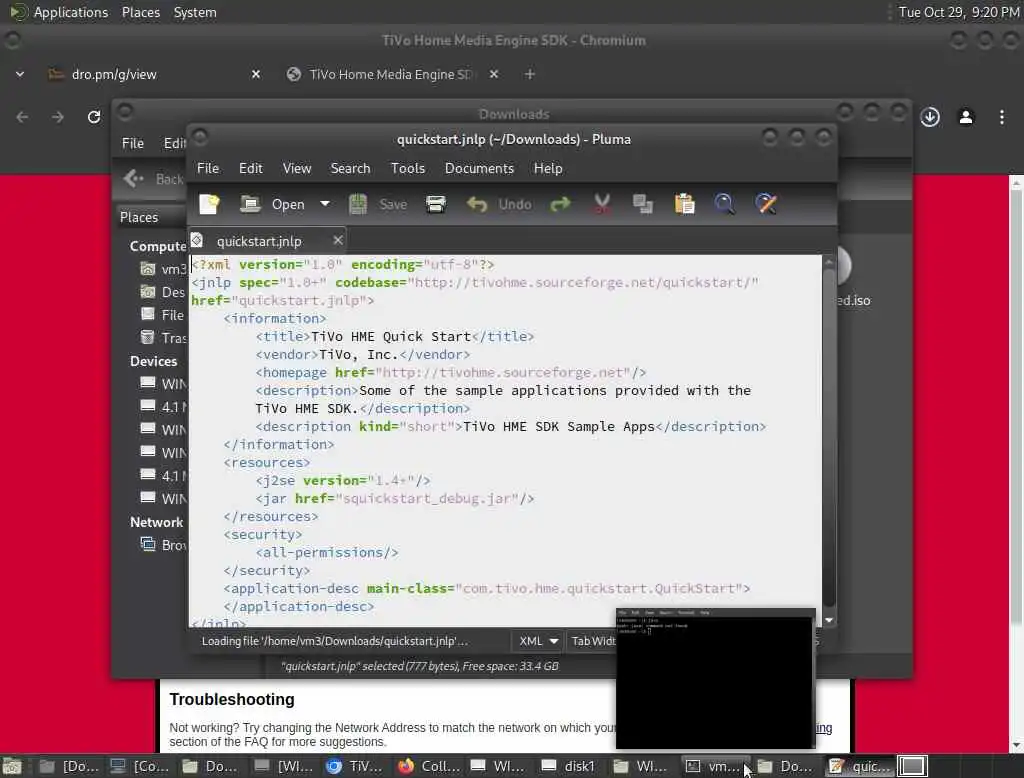Expand the Open recent files dropdown arrow

[325, 204]
